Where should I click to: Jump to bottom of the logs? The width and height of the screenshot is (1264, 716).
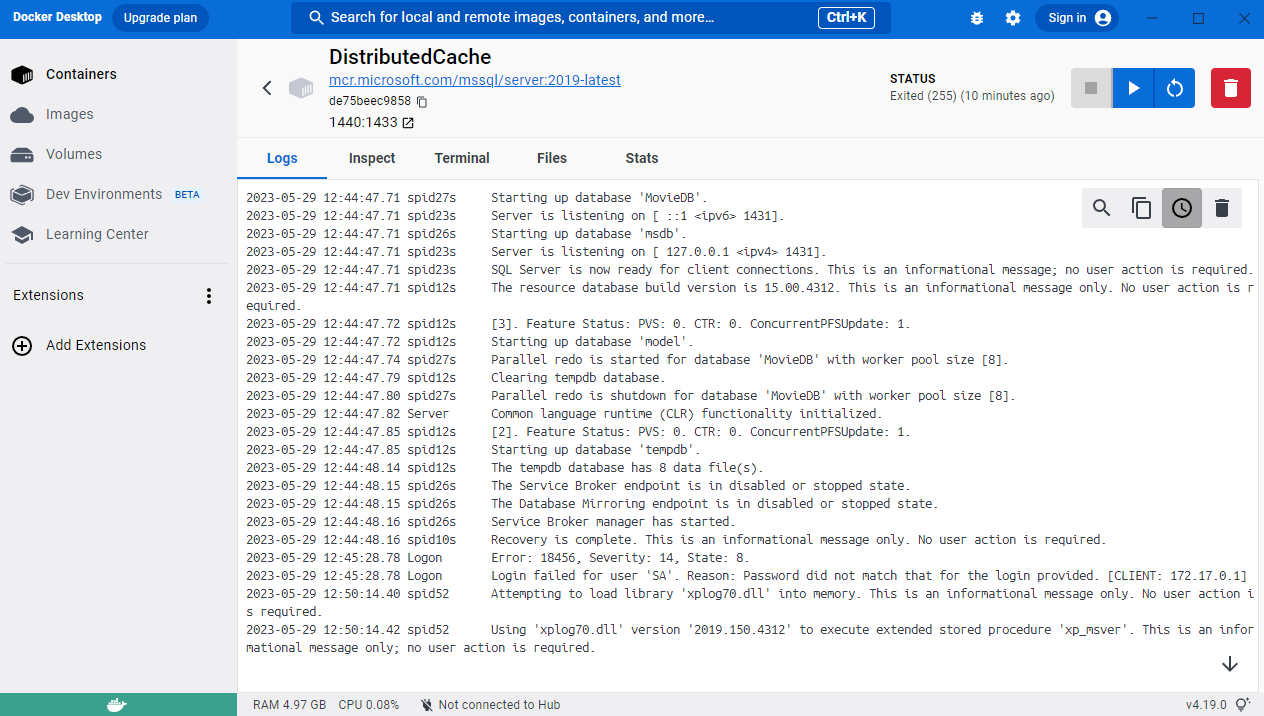click(x=1230, y=664)
